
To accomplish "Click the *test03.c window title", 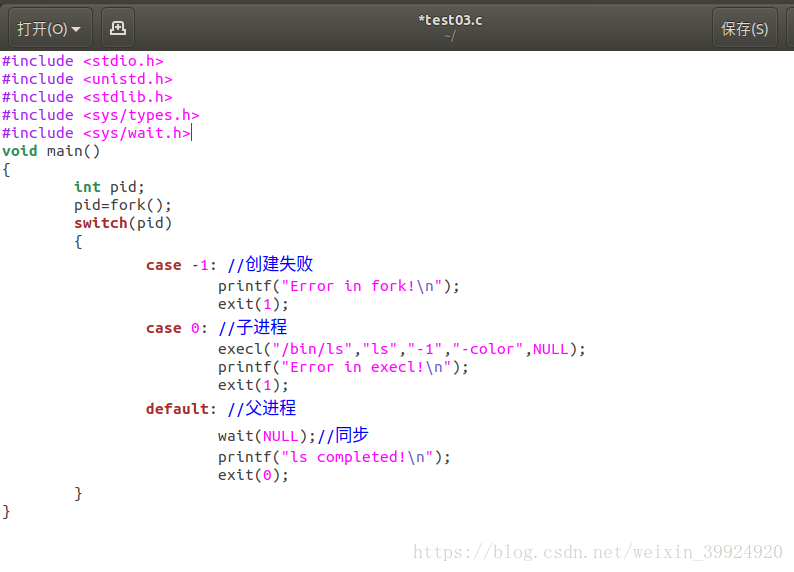I will [x=450, y=20].
